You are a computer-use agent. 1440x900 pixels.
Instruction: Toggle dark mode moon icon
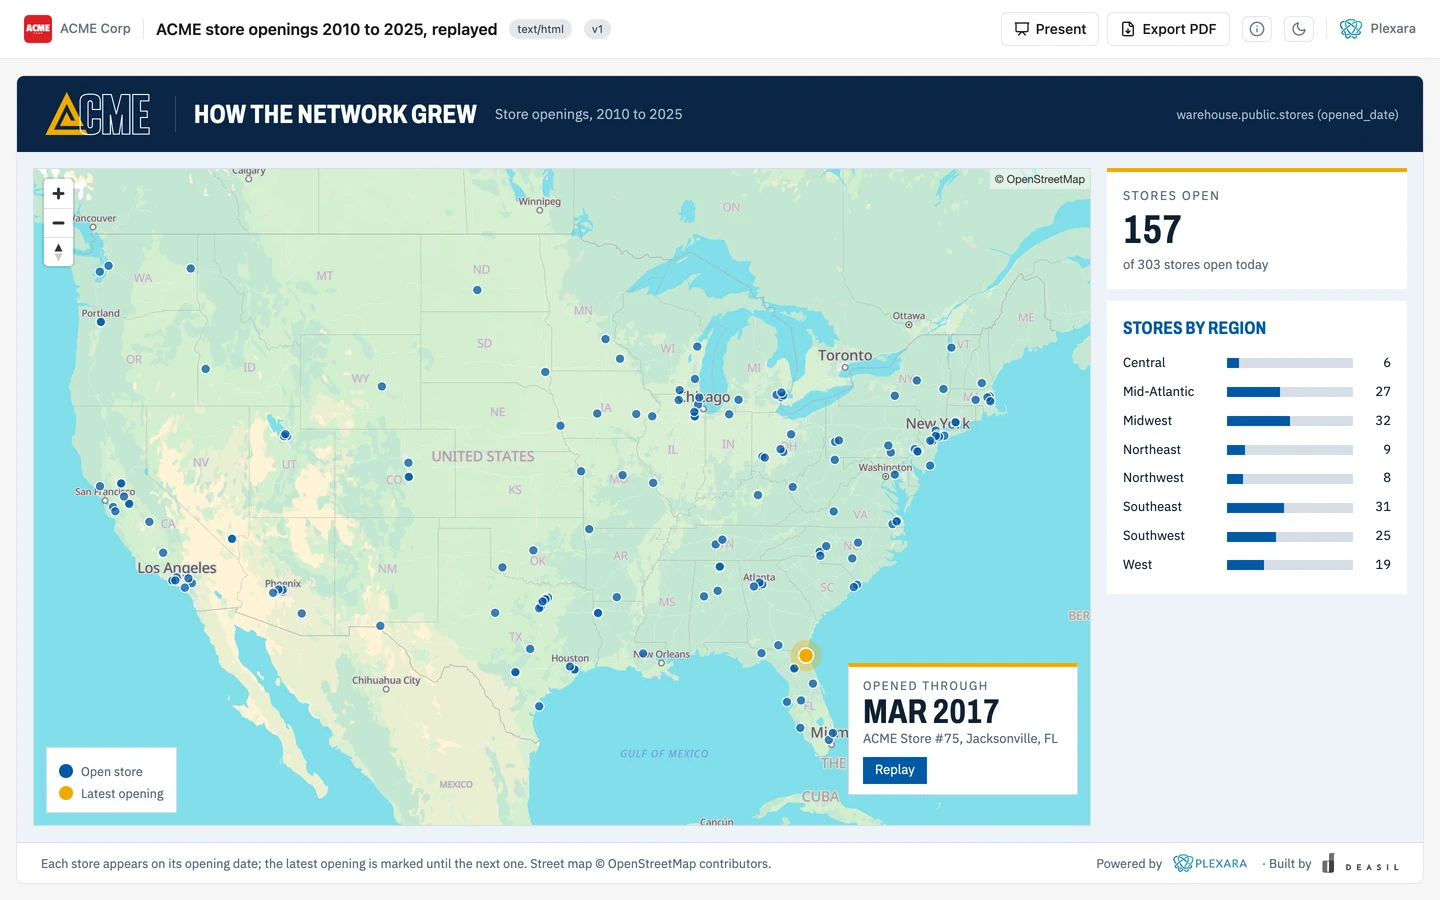point(1299,29)
